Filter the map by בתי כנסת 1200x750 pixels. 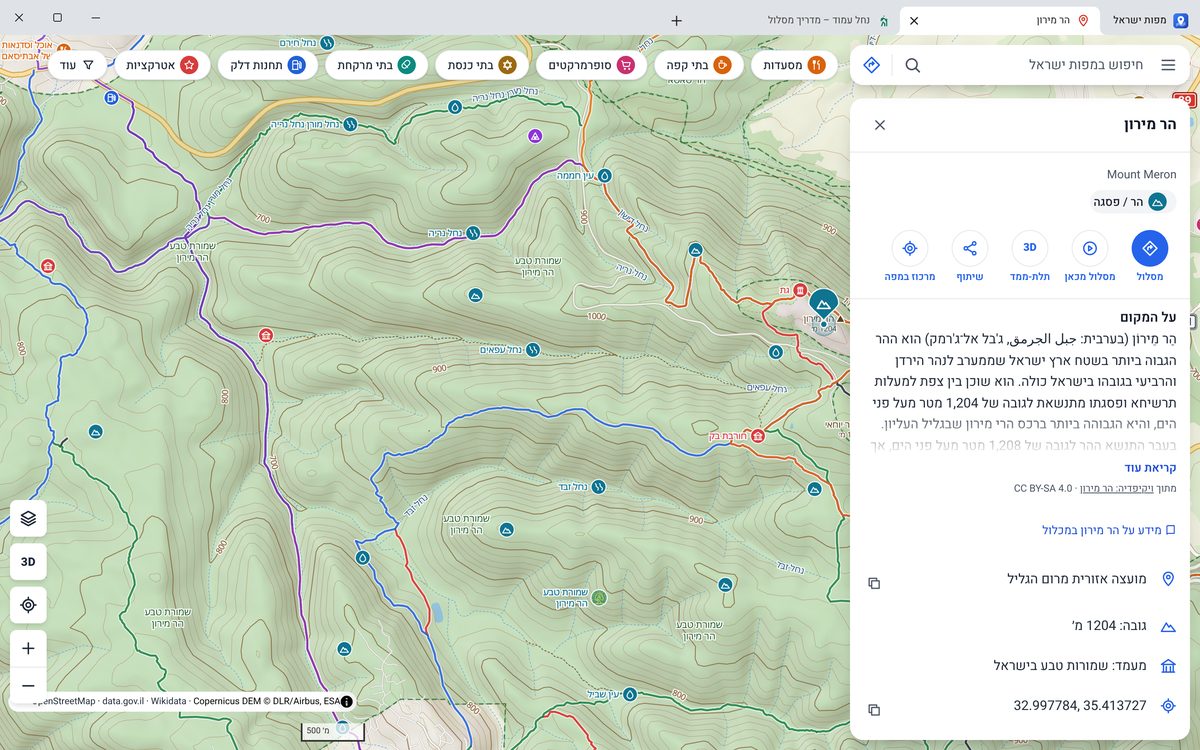click(x=480, y=65)
